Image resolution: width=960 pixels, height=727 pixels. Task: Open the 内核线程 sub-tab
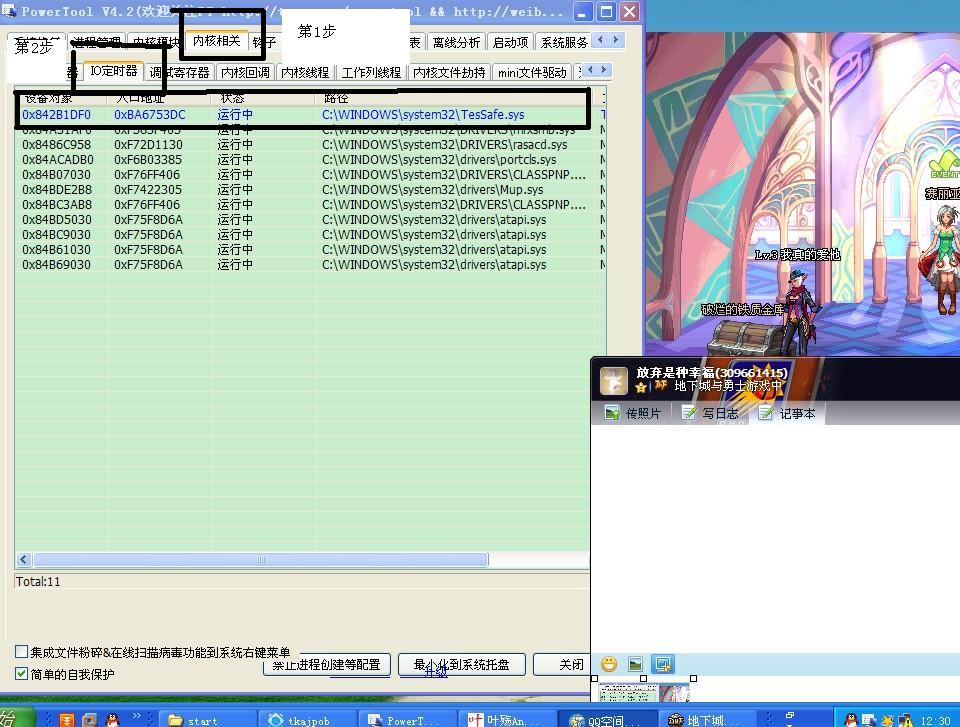point(305,72)
